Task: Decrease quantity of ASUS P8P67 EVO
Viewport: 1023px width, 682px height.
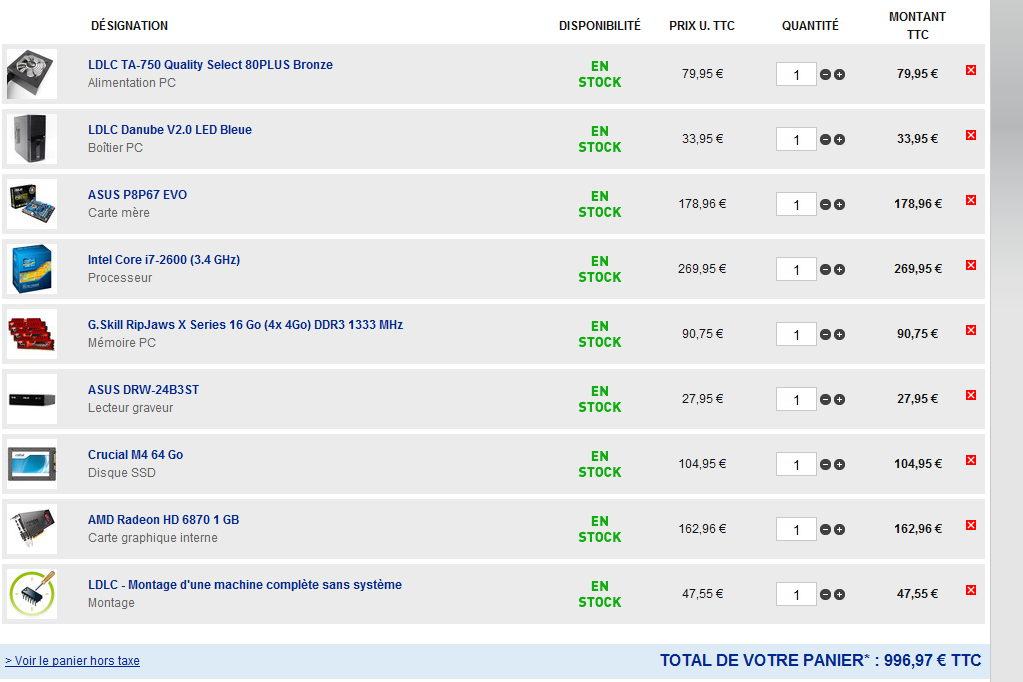Action: coord(825,204)
